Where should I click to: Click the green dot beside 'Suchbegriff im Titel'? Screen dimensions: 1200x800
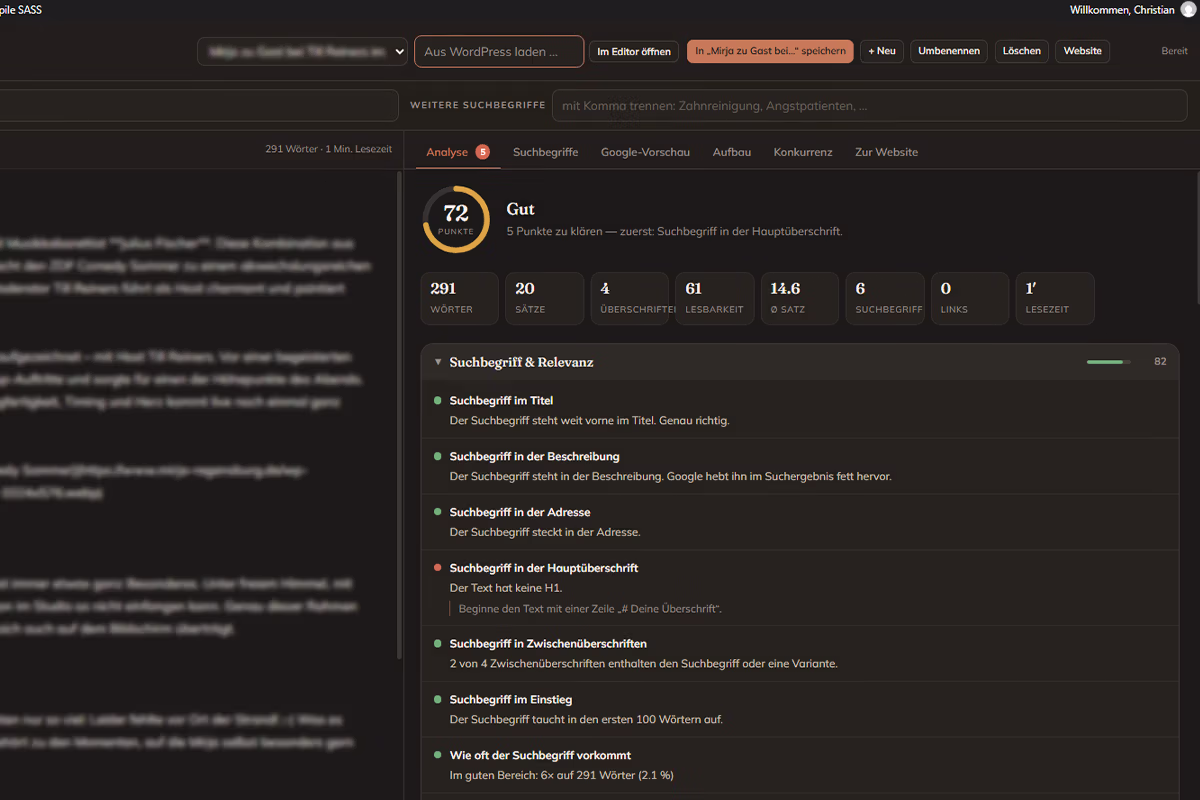pos(437,400)
